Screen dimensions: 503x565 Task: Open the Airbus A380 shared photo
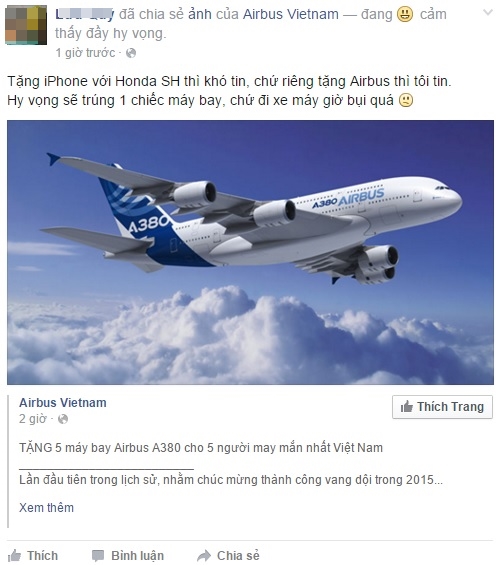[250, 252]
